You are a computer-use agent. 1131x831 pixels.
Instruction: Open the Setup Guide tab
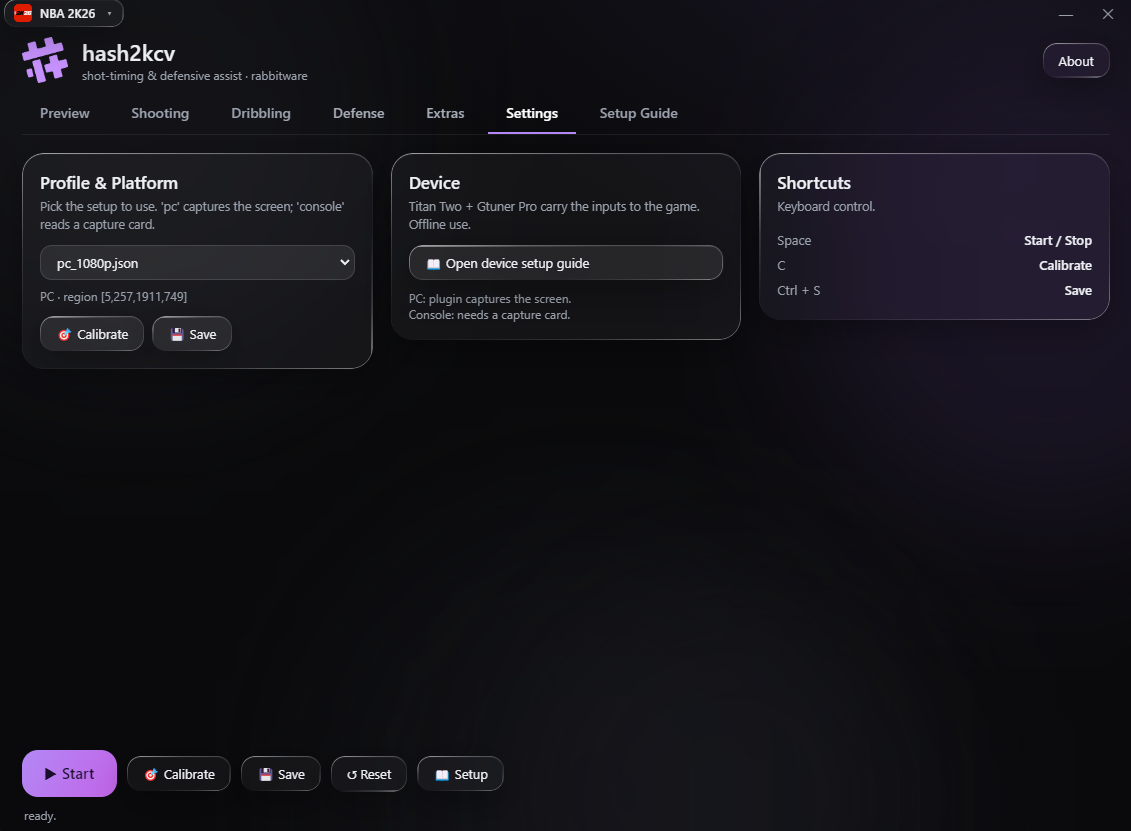[x=638, y=113]
